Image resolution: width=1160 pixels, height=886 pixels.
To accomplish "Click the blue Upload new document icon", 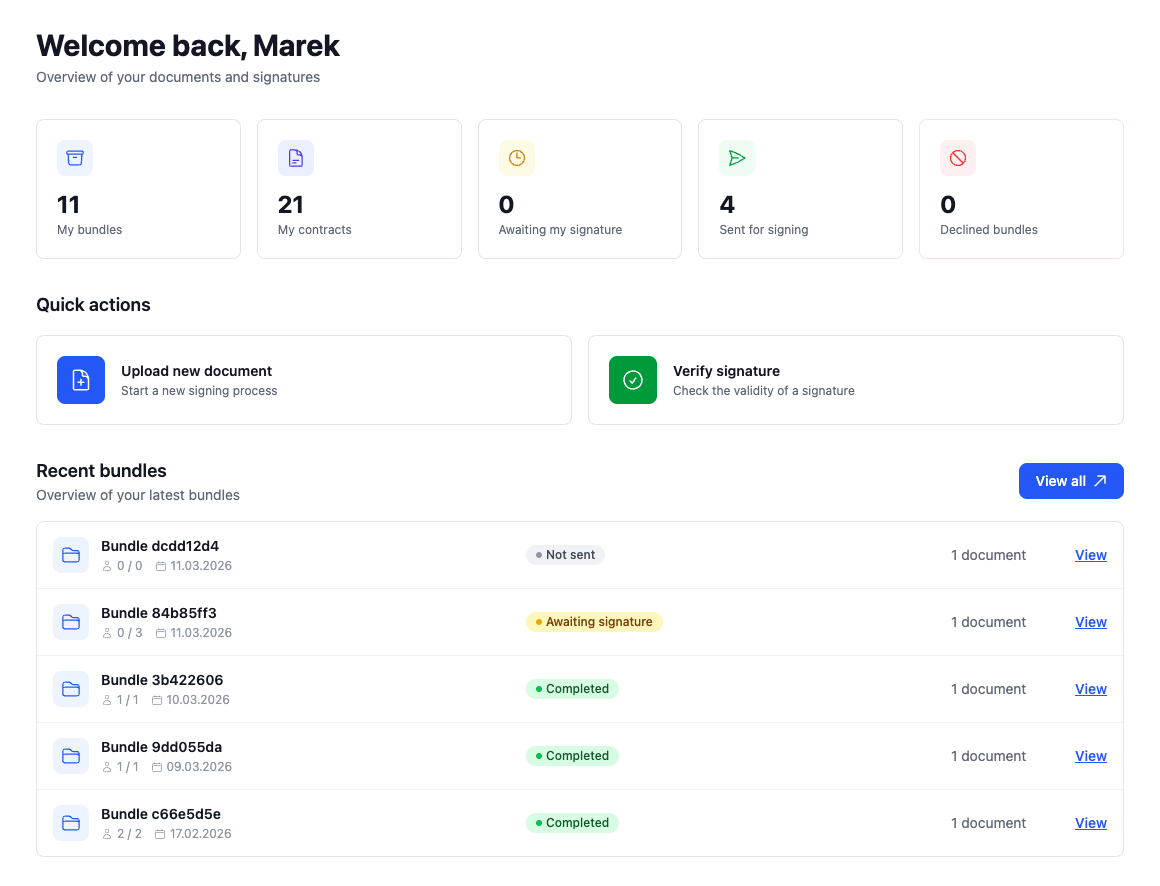I will point(81,380).
